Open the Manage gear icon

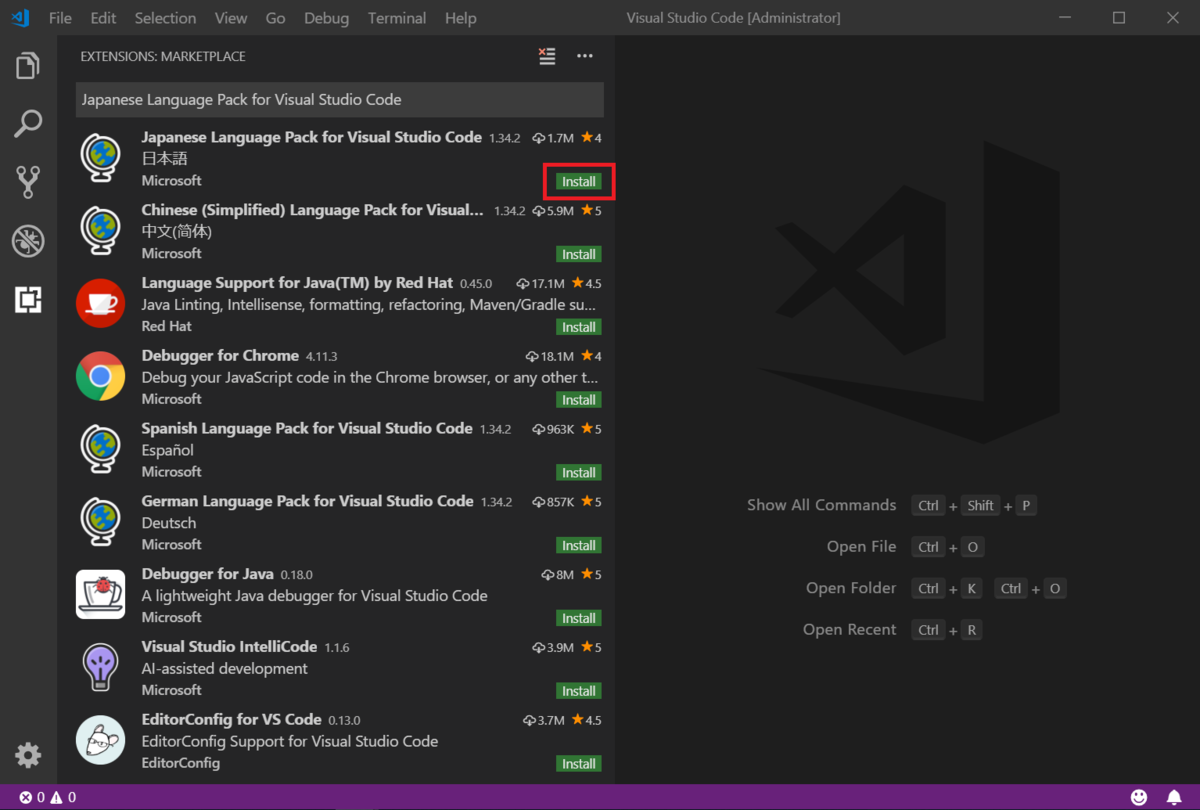(x=28, y=755)
